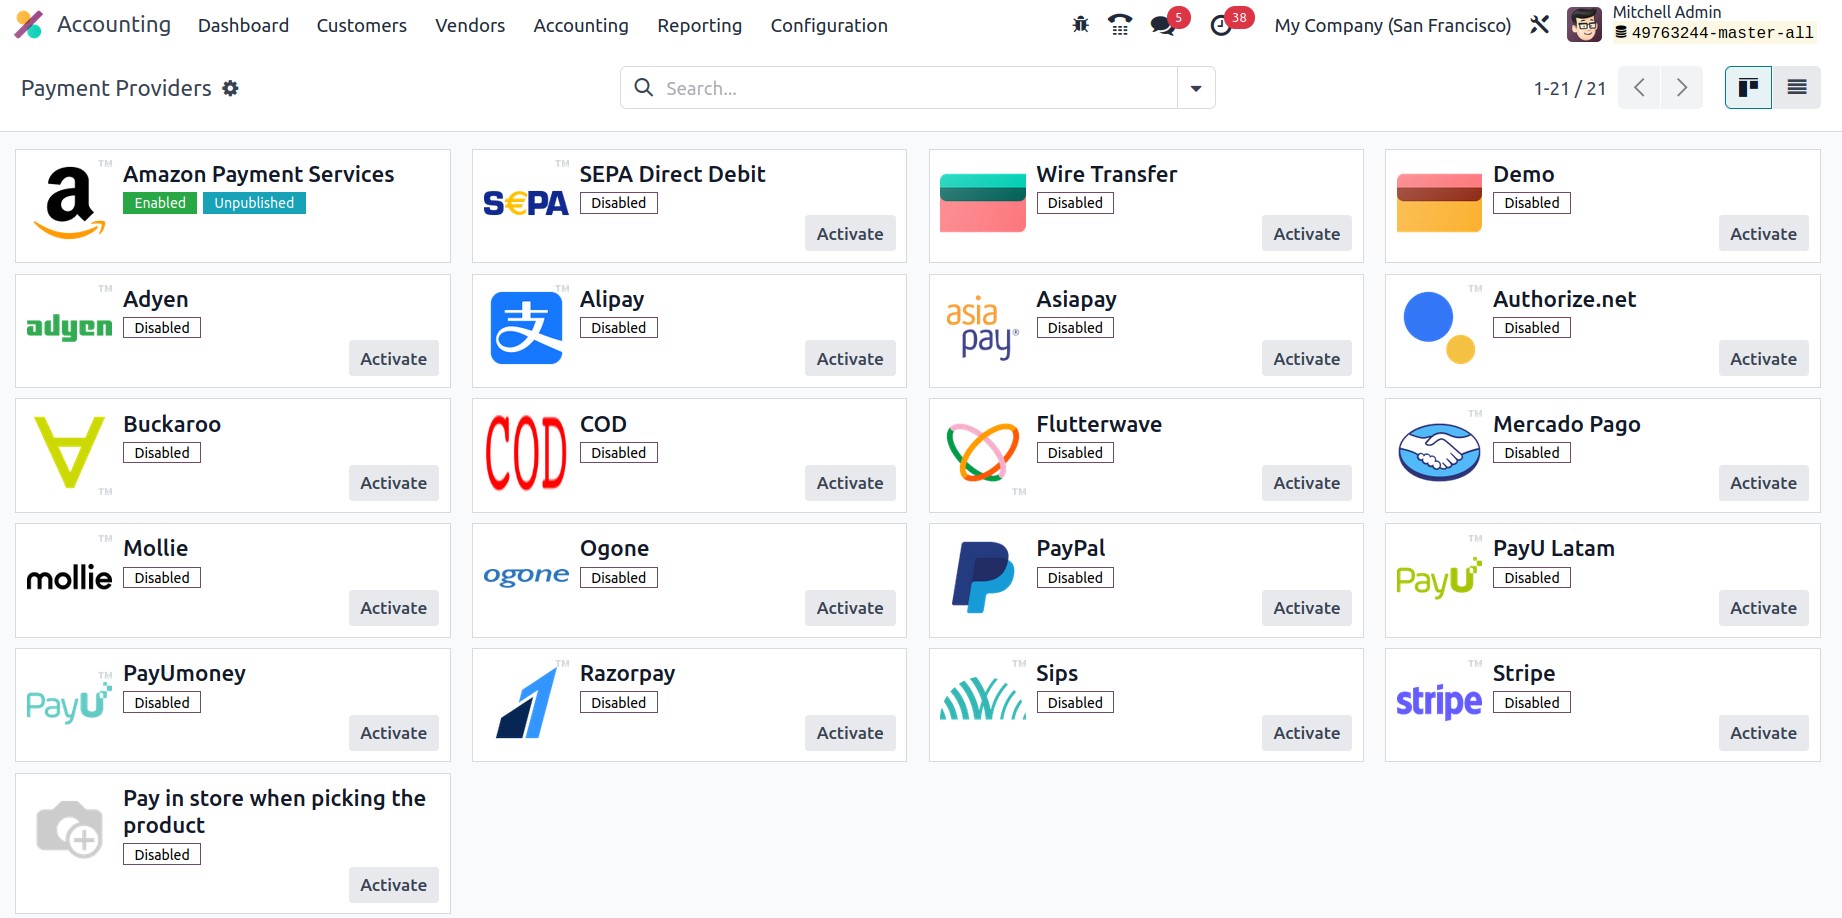Click the Mercado Pago handshake logo
The width and height of the screenshot is (1842, 918).
pos(1439,452)
